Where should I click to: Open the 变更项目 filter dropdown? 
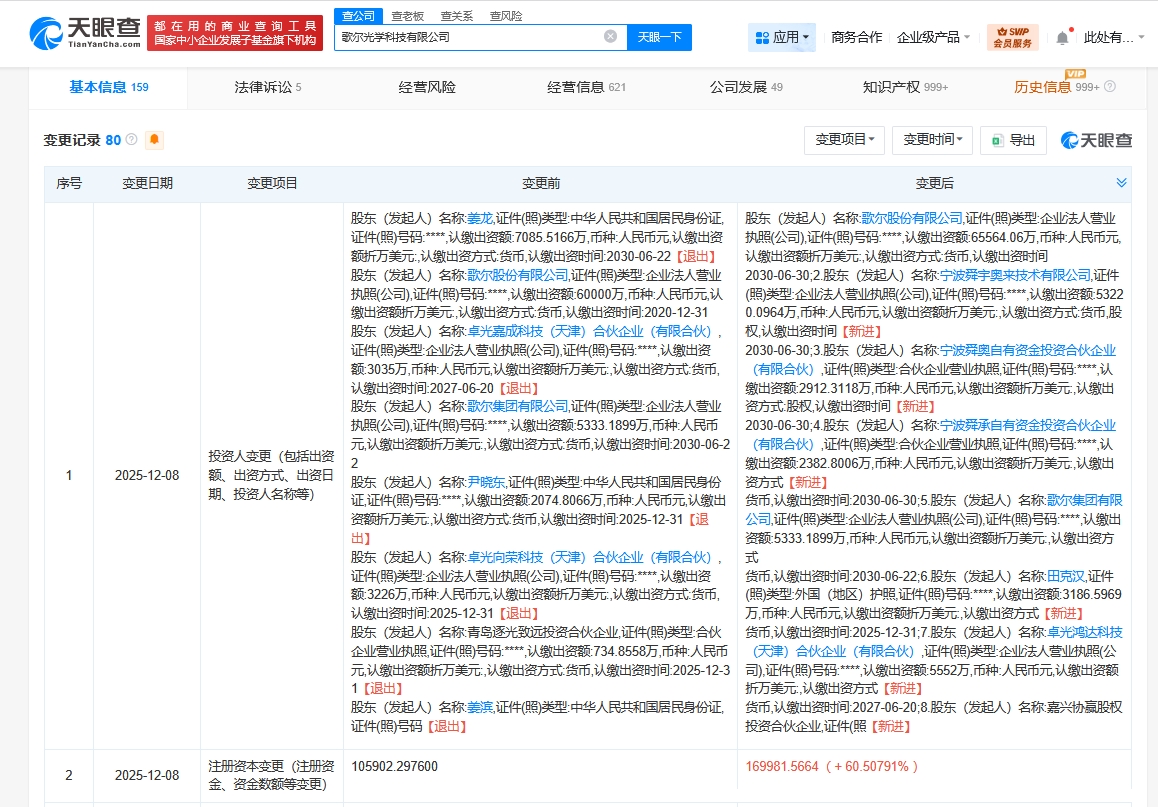845,140
